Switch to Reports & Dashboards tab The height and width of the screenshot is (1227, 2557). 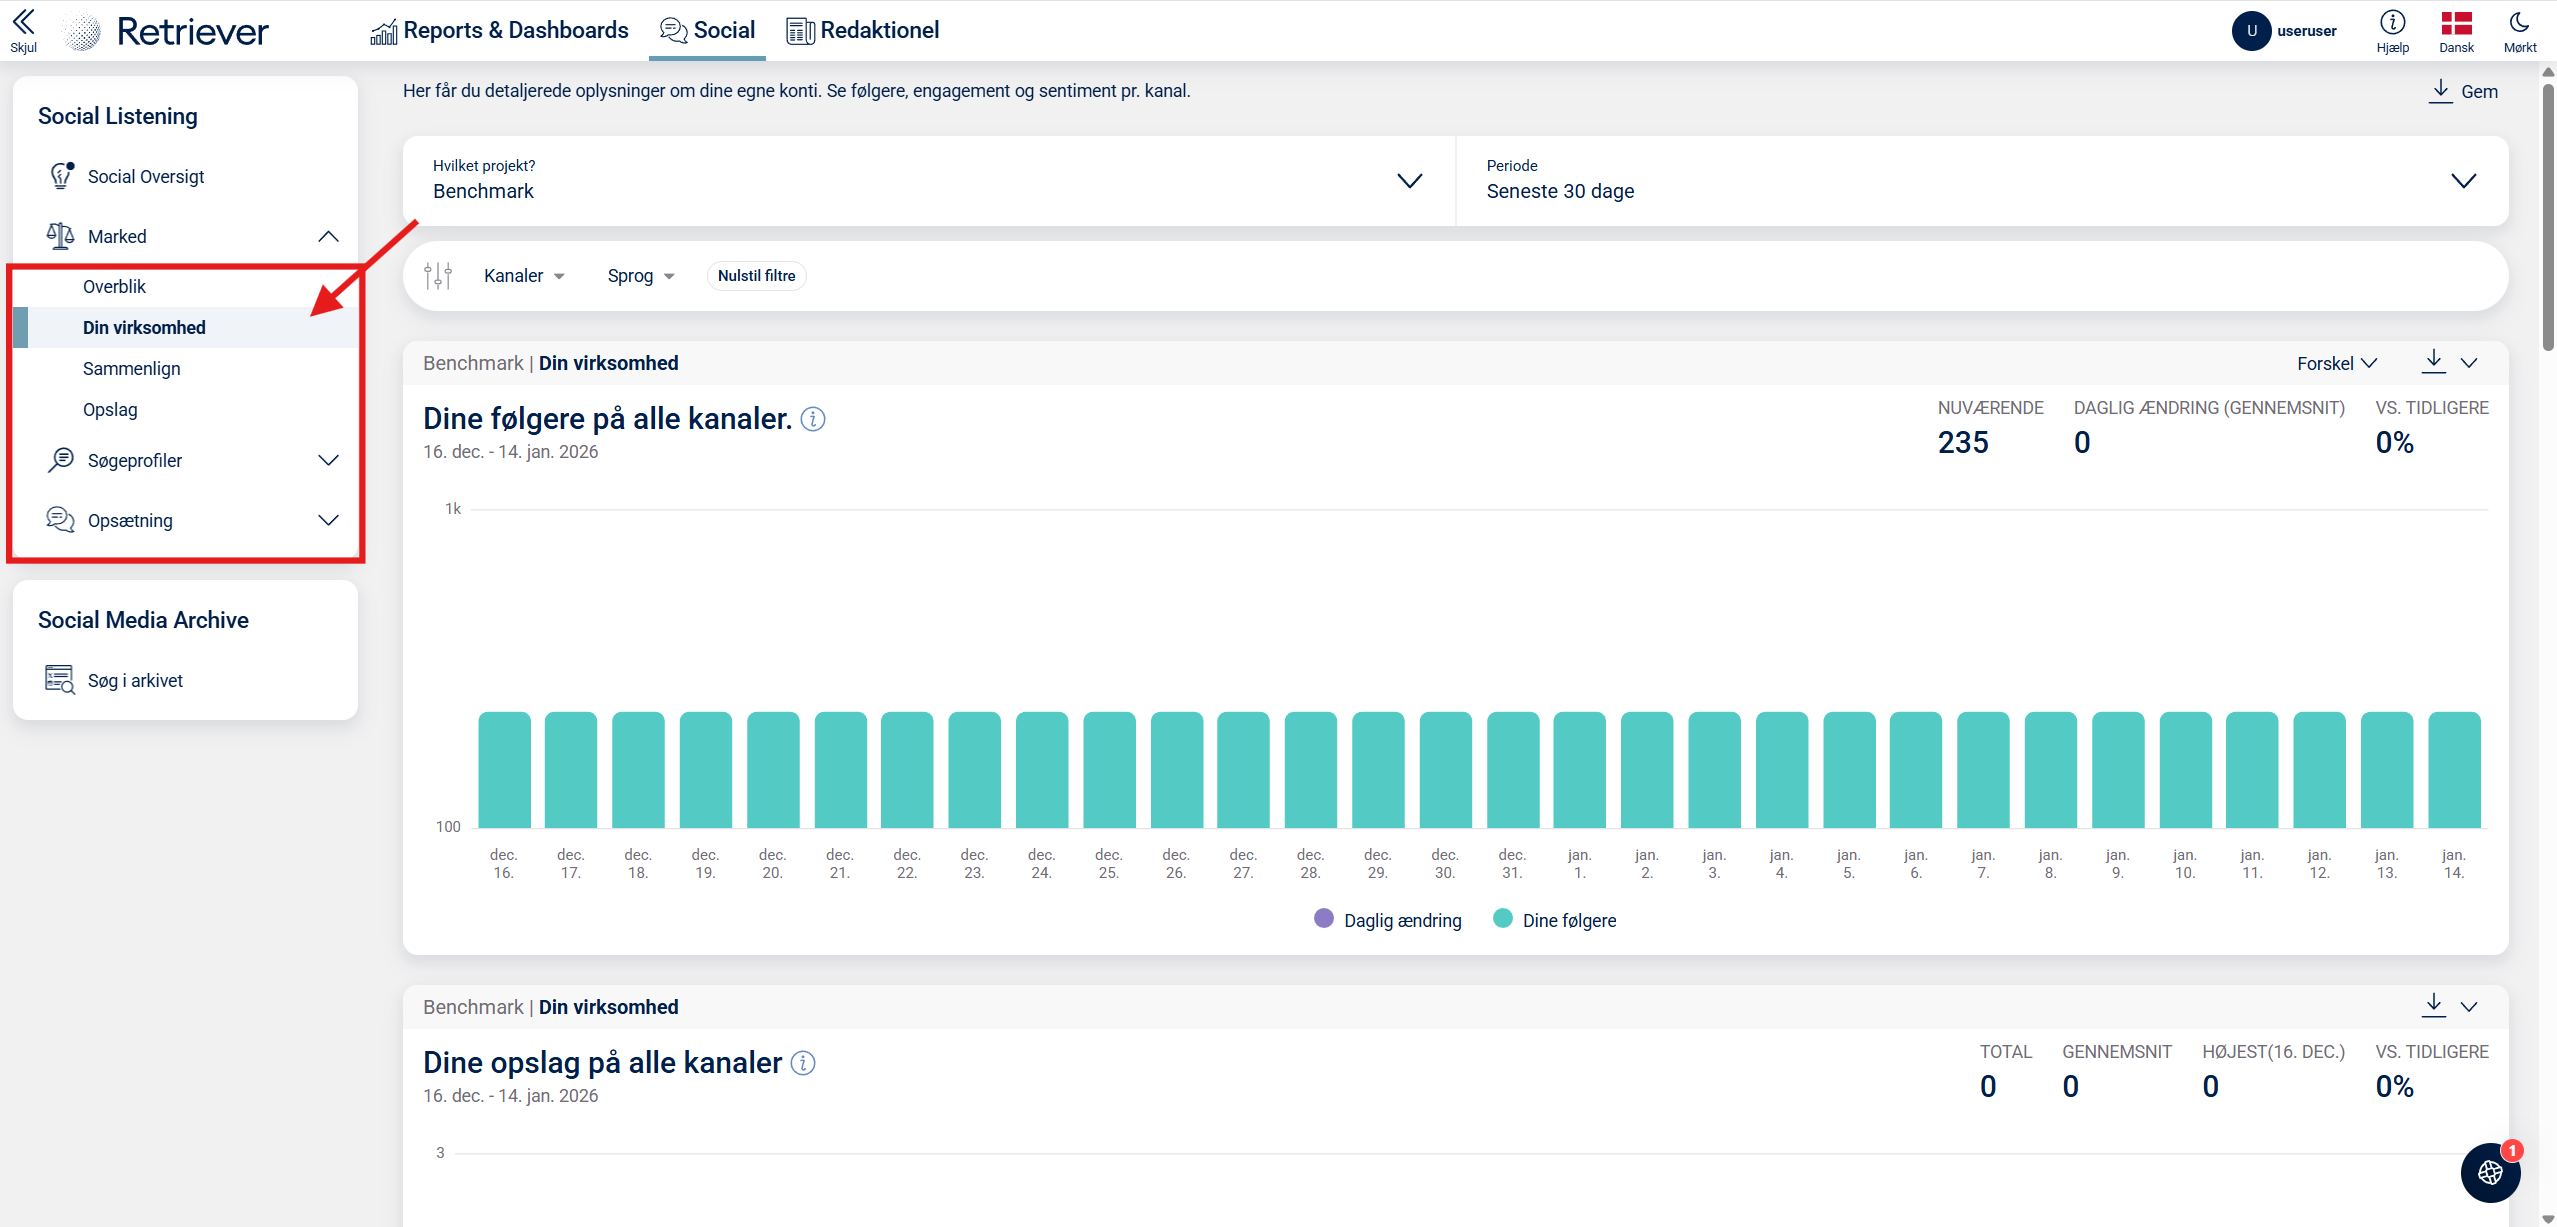[499, 31]
